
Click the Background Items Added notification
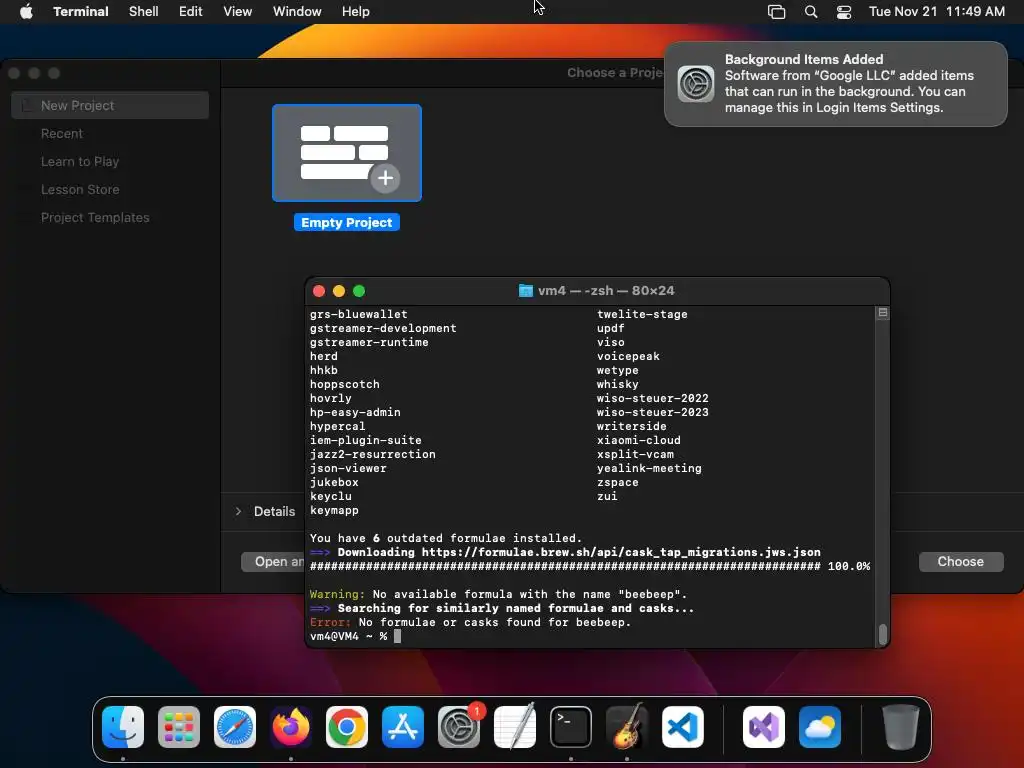835,84
